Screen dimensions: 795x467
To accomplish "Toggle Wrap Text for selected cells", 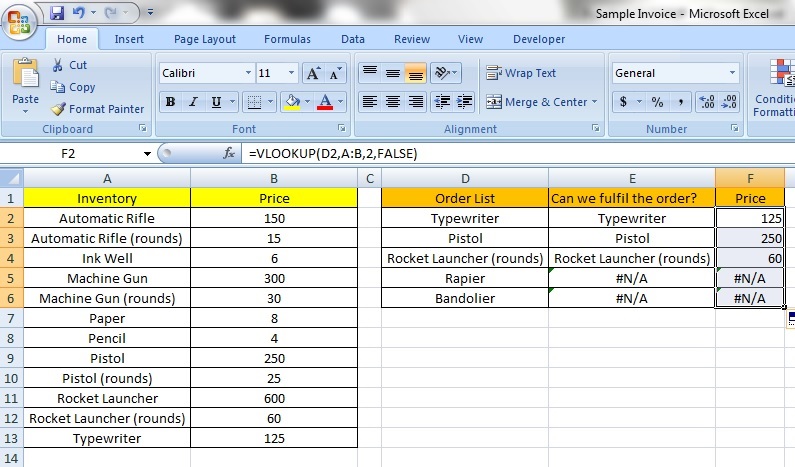I will 521,73.
